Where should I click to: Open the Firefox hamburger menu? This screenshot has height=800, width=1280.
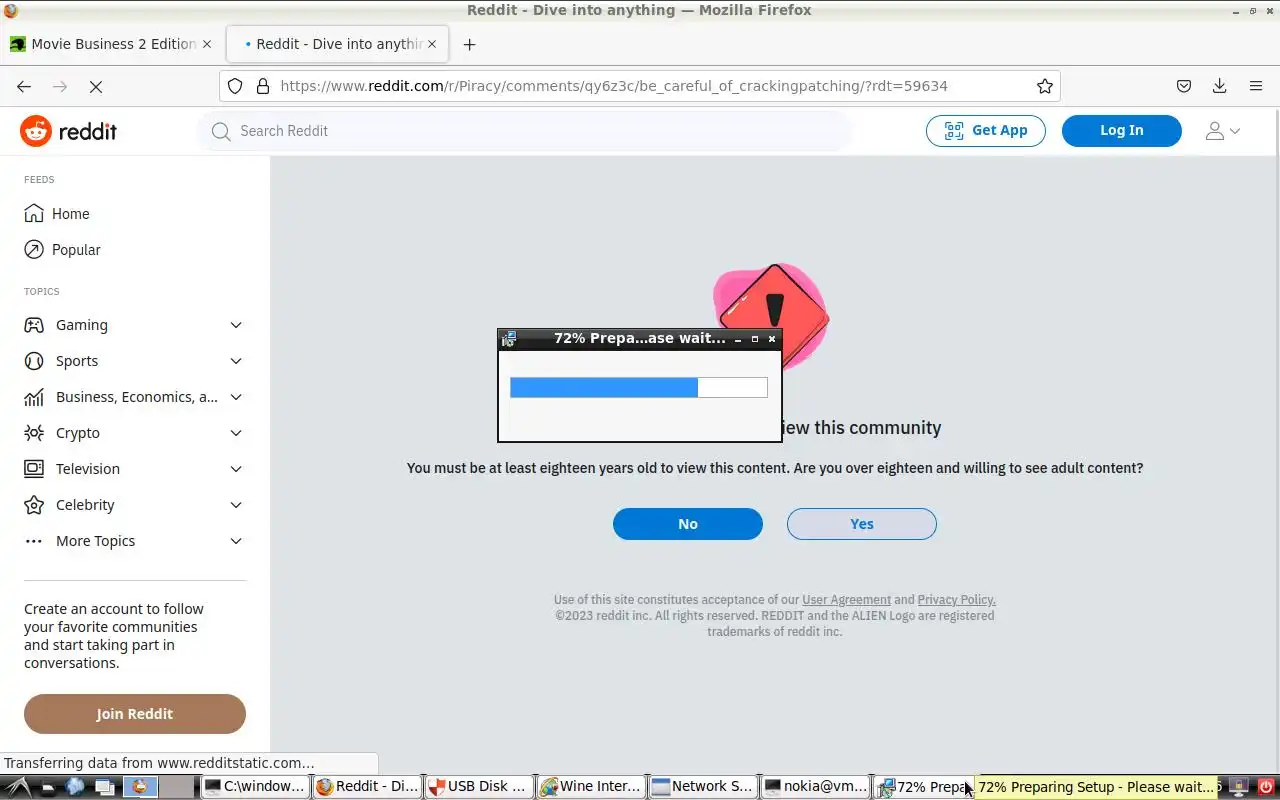point(1256,86)
